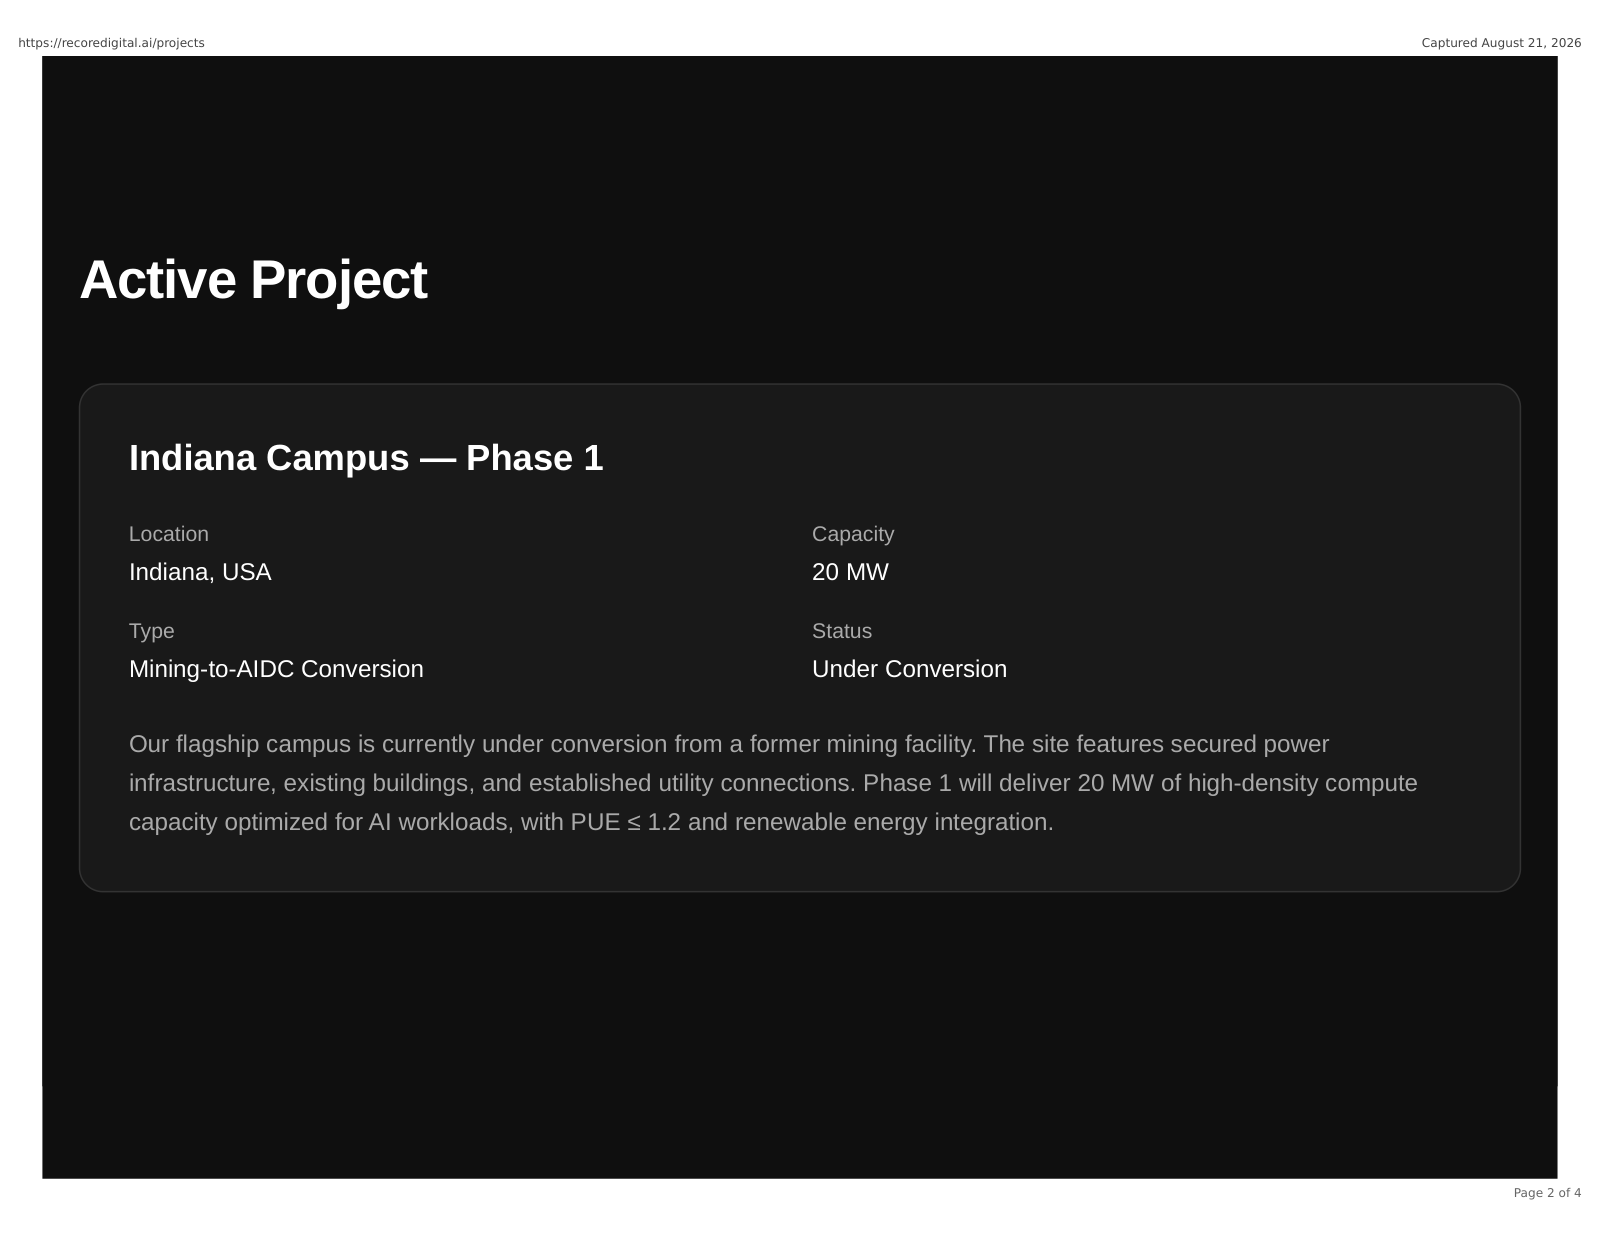This screenshot has height=1237, width=1600.
Task: Click the Under Conversion status value
Action: coord(909,669)
